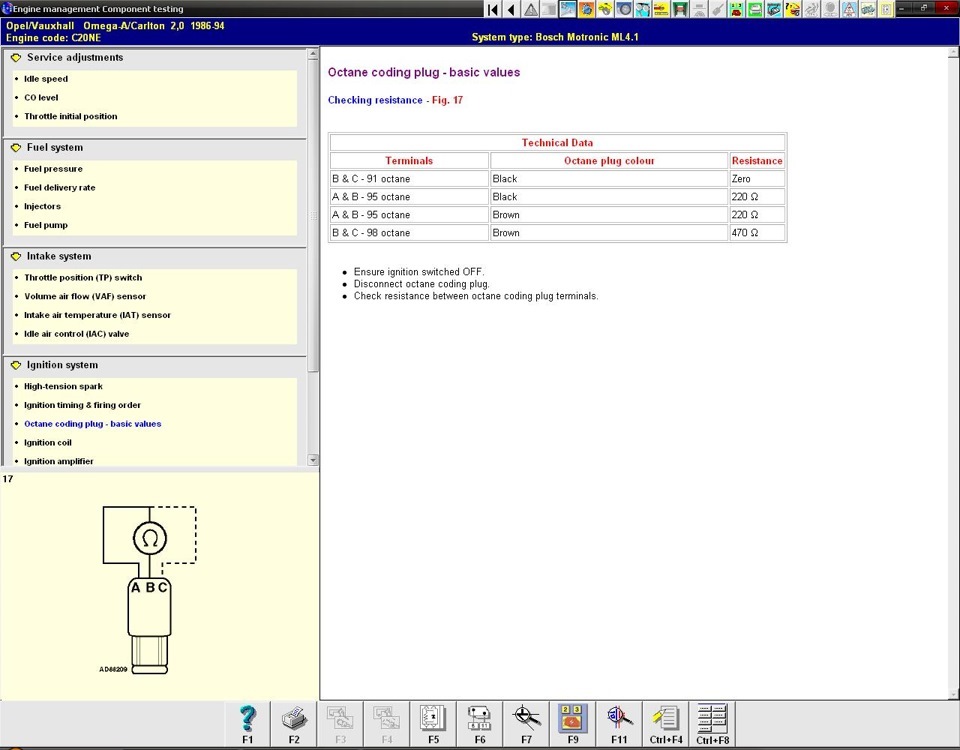Select Injectors in Fuel system
960x750 pixels.
(42, 206)
